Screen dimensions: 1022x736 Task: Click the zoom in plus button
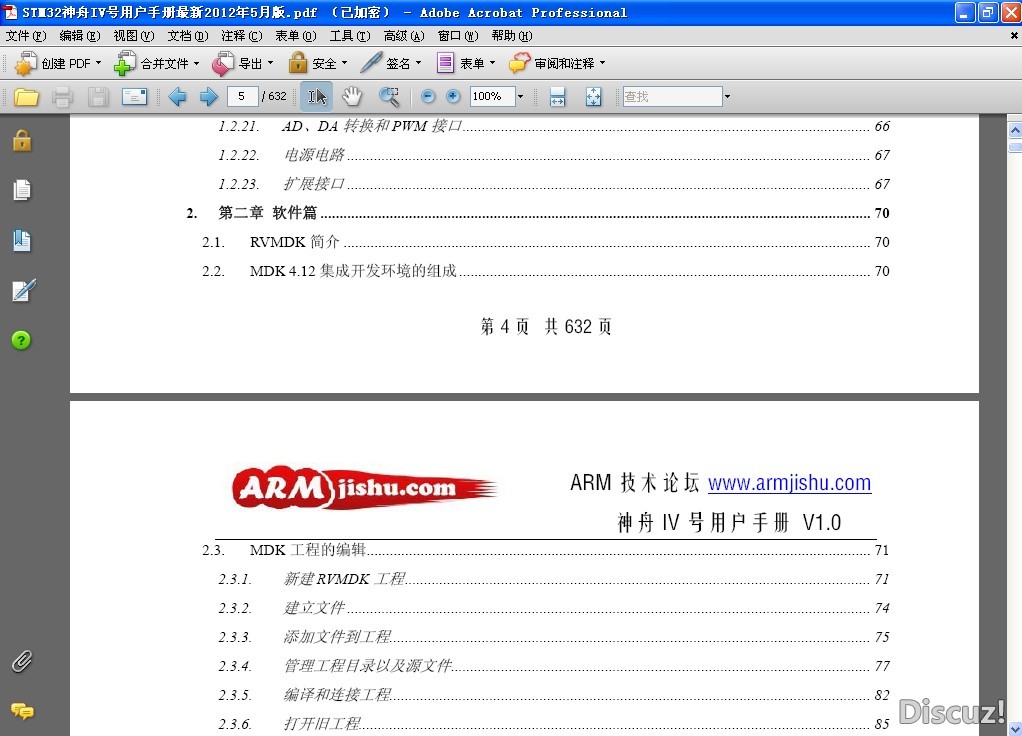(x=452, y=96)
